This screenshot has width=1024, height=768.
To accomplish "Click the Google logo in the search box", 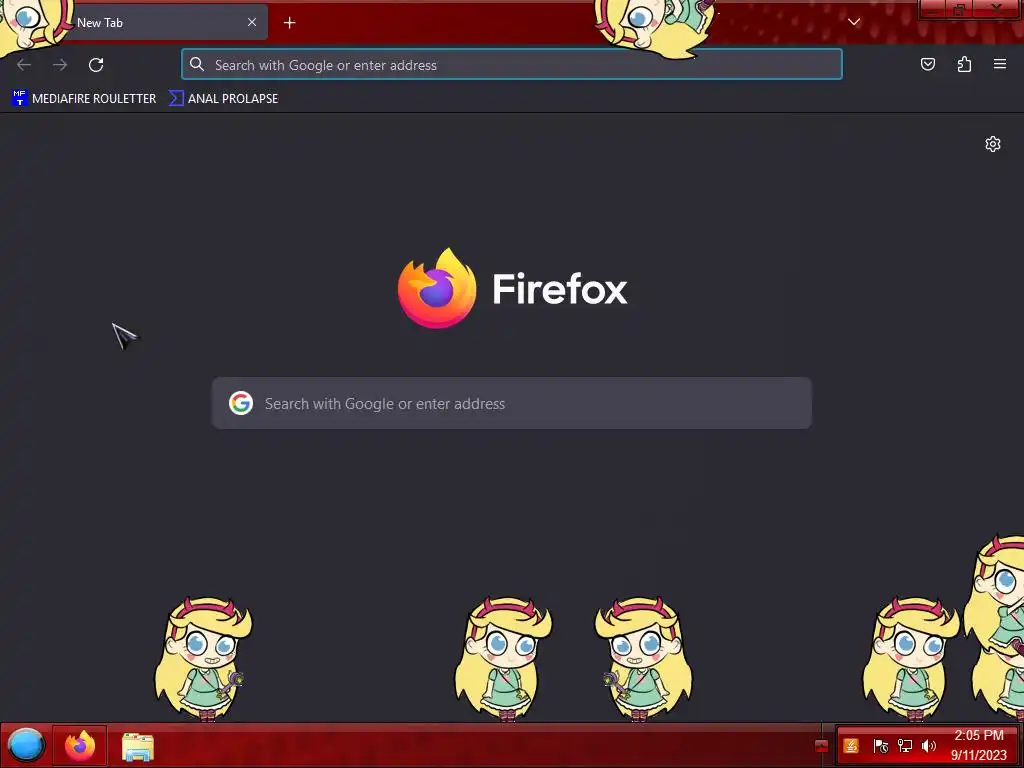I will click(x=241, y=403).
